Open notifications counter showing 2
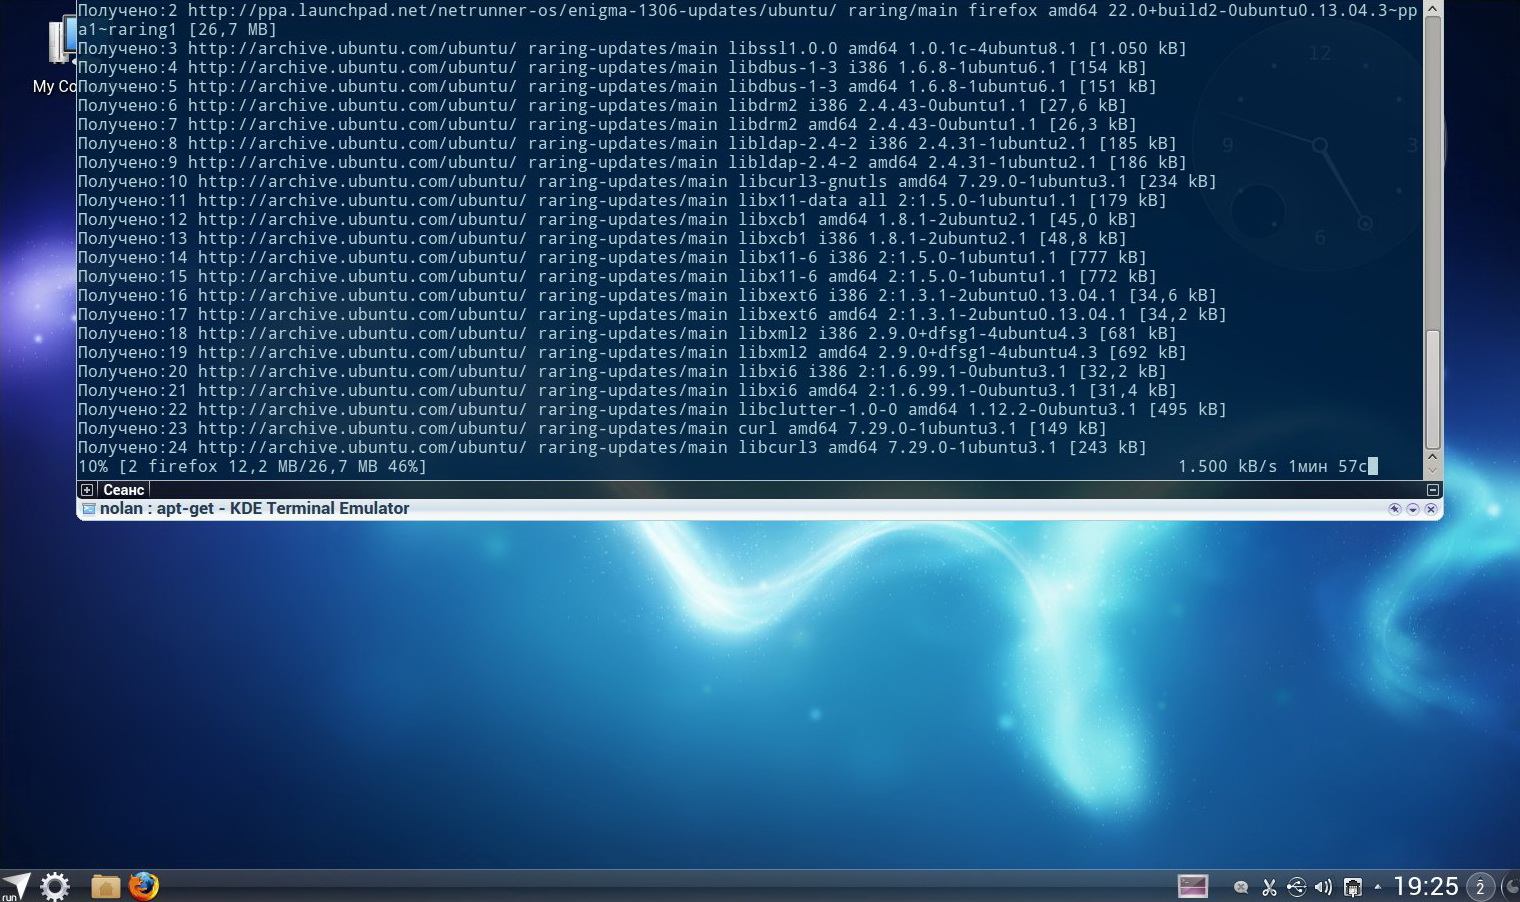This screenshot has width=1520, height=902. tap(1480, 887)
